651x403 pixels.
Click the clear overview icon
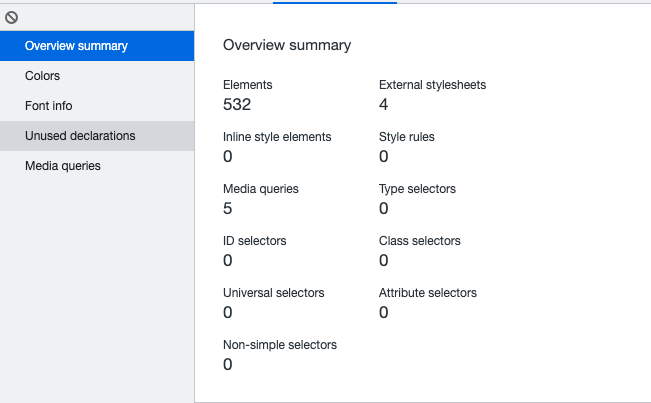click(12, 18)
